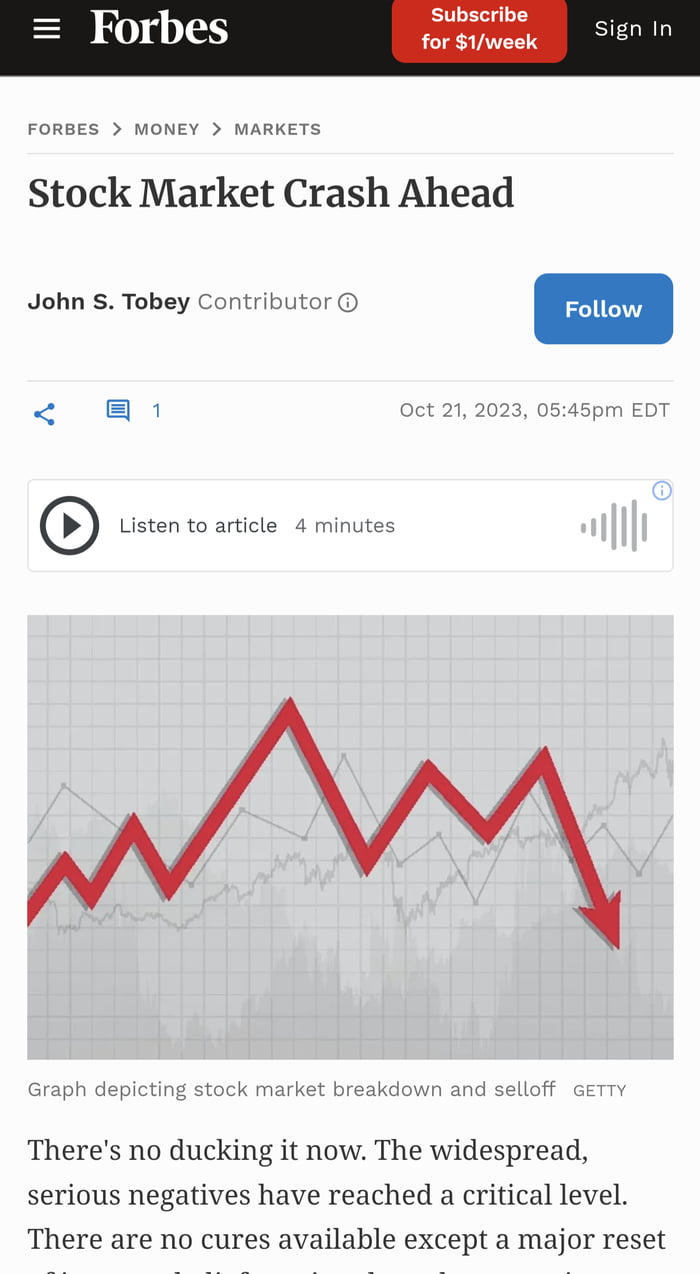The image size is (700, 1274).
Task: Open the FORBES breadcrumb link
Action: 63,129
